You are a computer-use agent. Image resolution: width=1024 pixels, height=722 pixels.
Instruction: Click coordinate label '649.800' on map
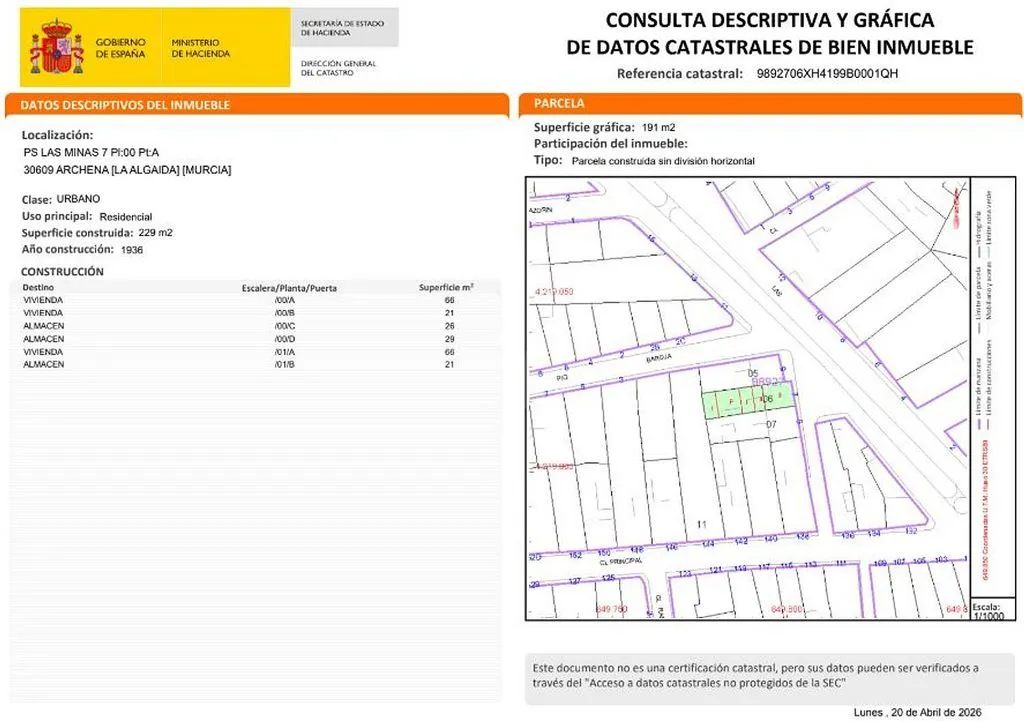coord(788,609)
